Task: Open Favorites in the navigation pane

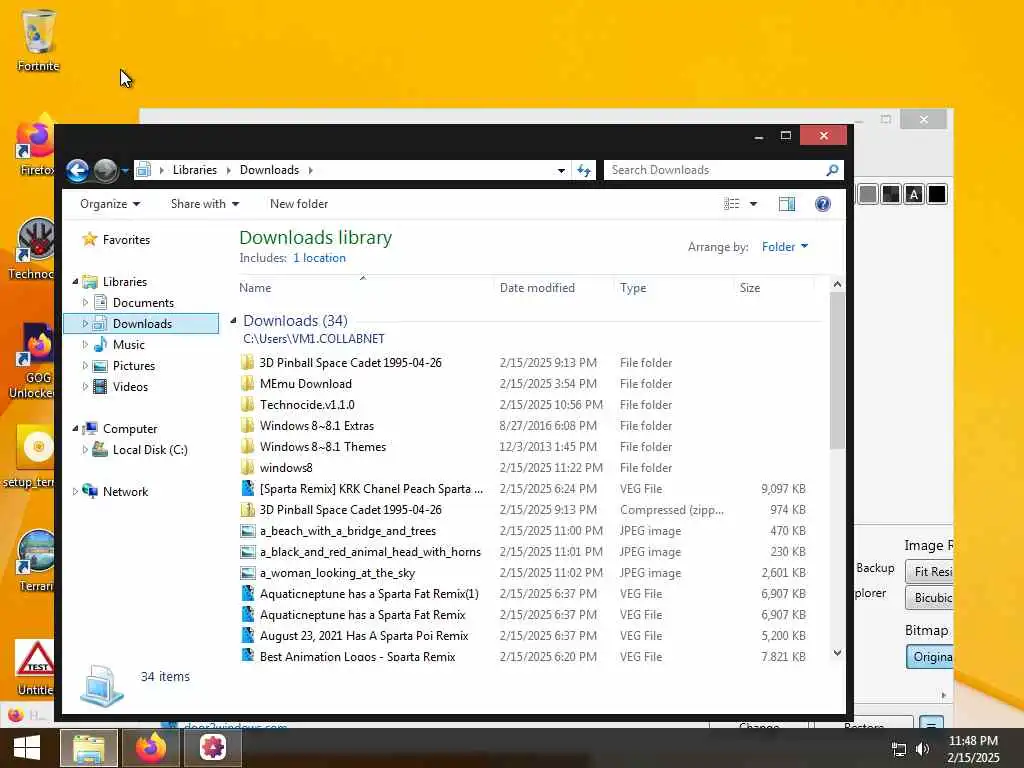Action: point(126,240)
